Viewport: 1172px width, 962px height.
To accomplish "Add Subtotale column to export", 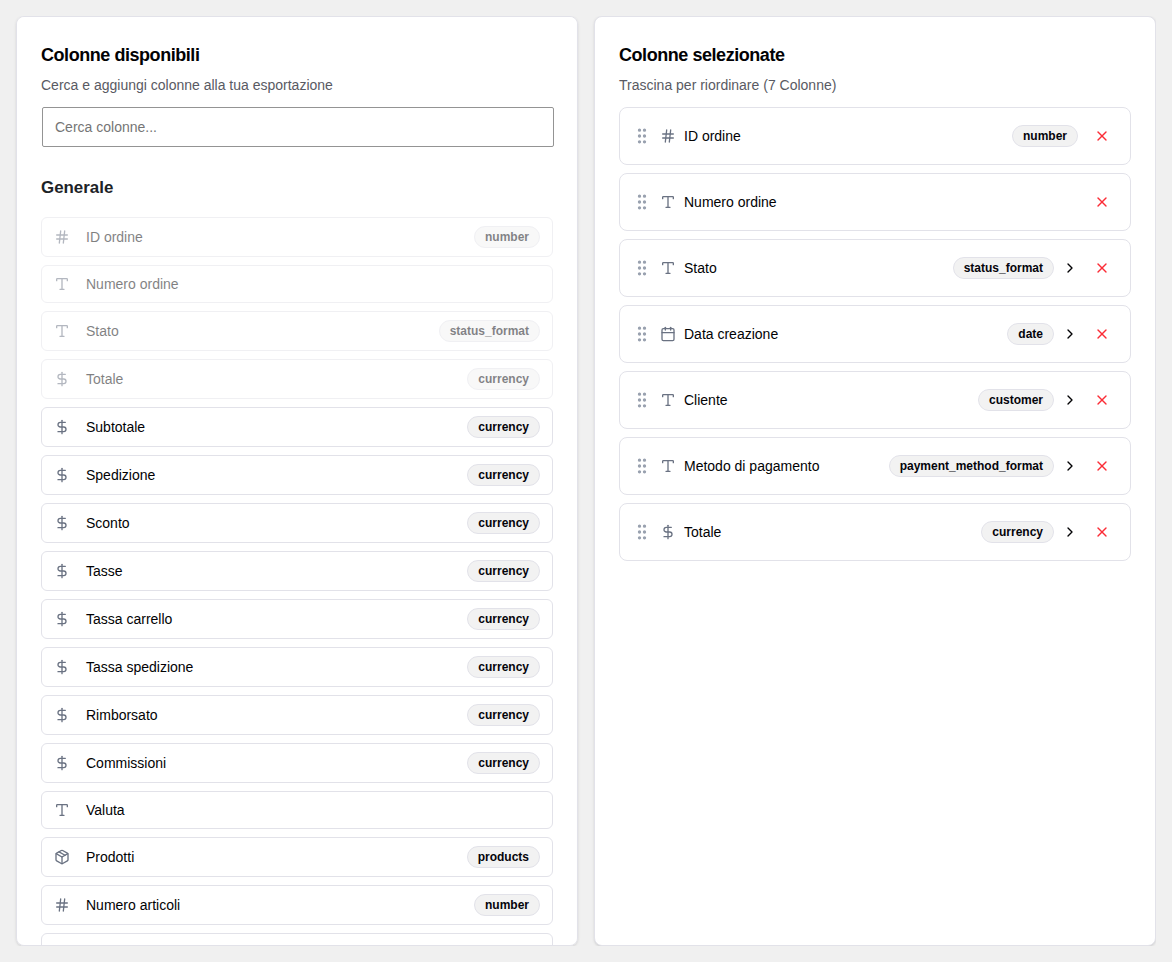I will coord(297,427).
